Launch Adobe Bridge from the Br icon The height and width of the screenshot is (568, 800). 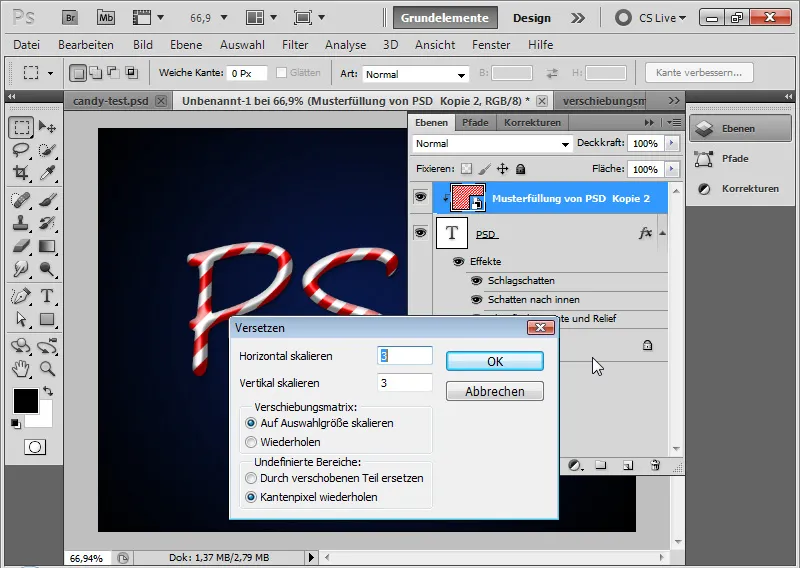tap(70, 18)
